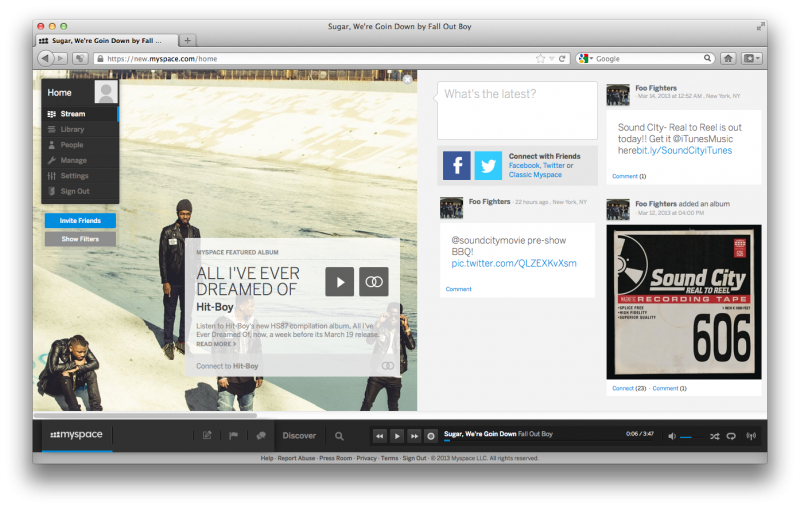
Task: Bookmark the page with the star icon
Action: [x=540, y=59]
